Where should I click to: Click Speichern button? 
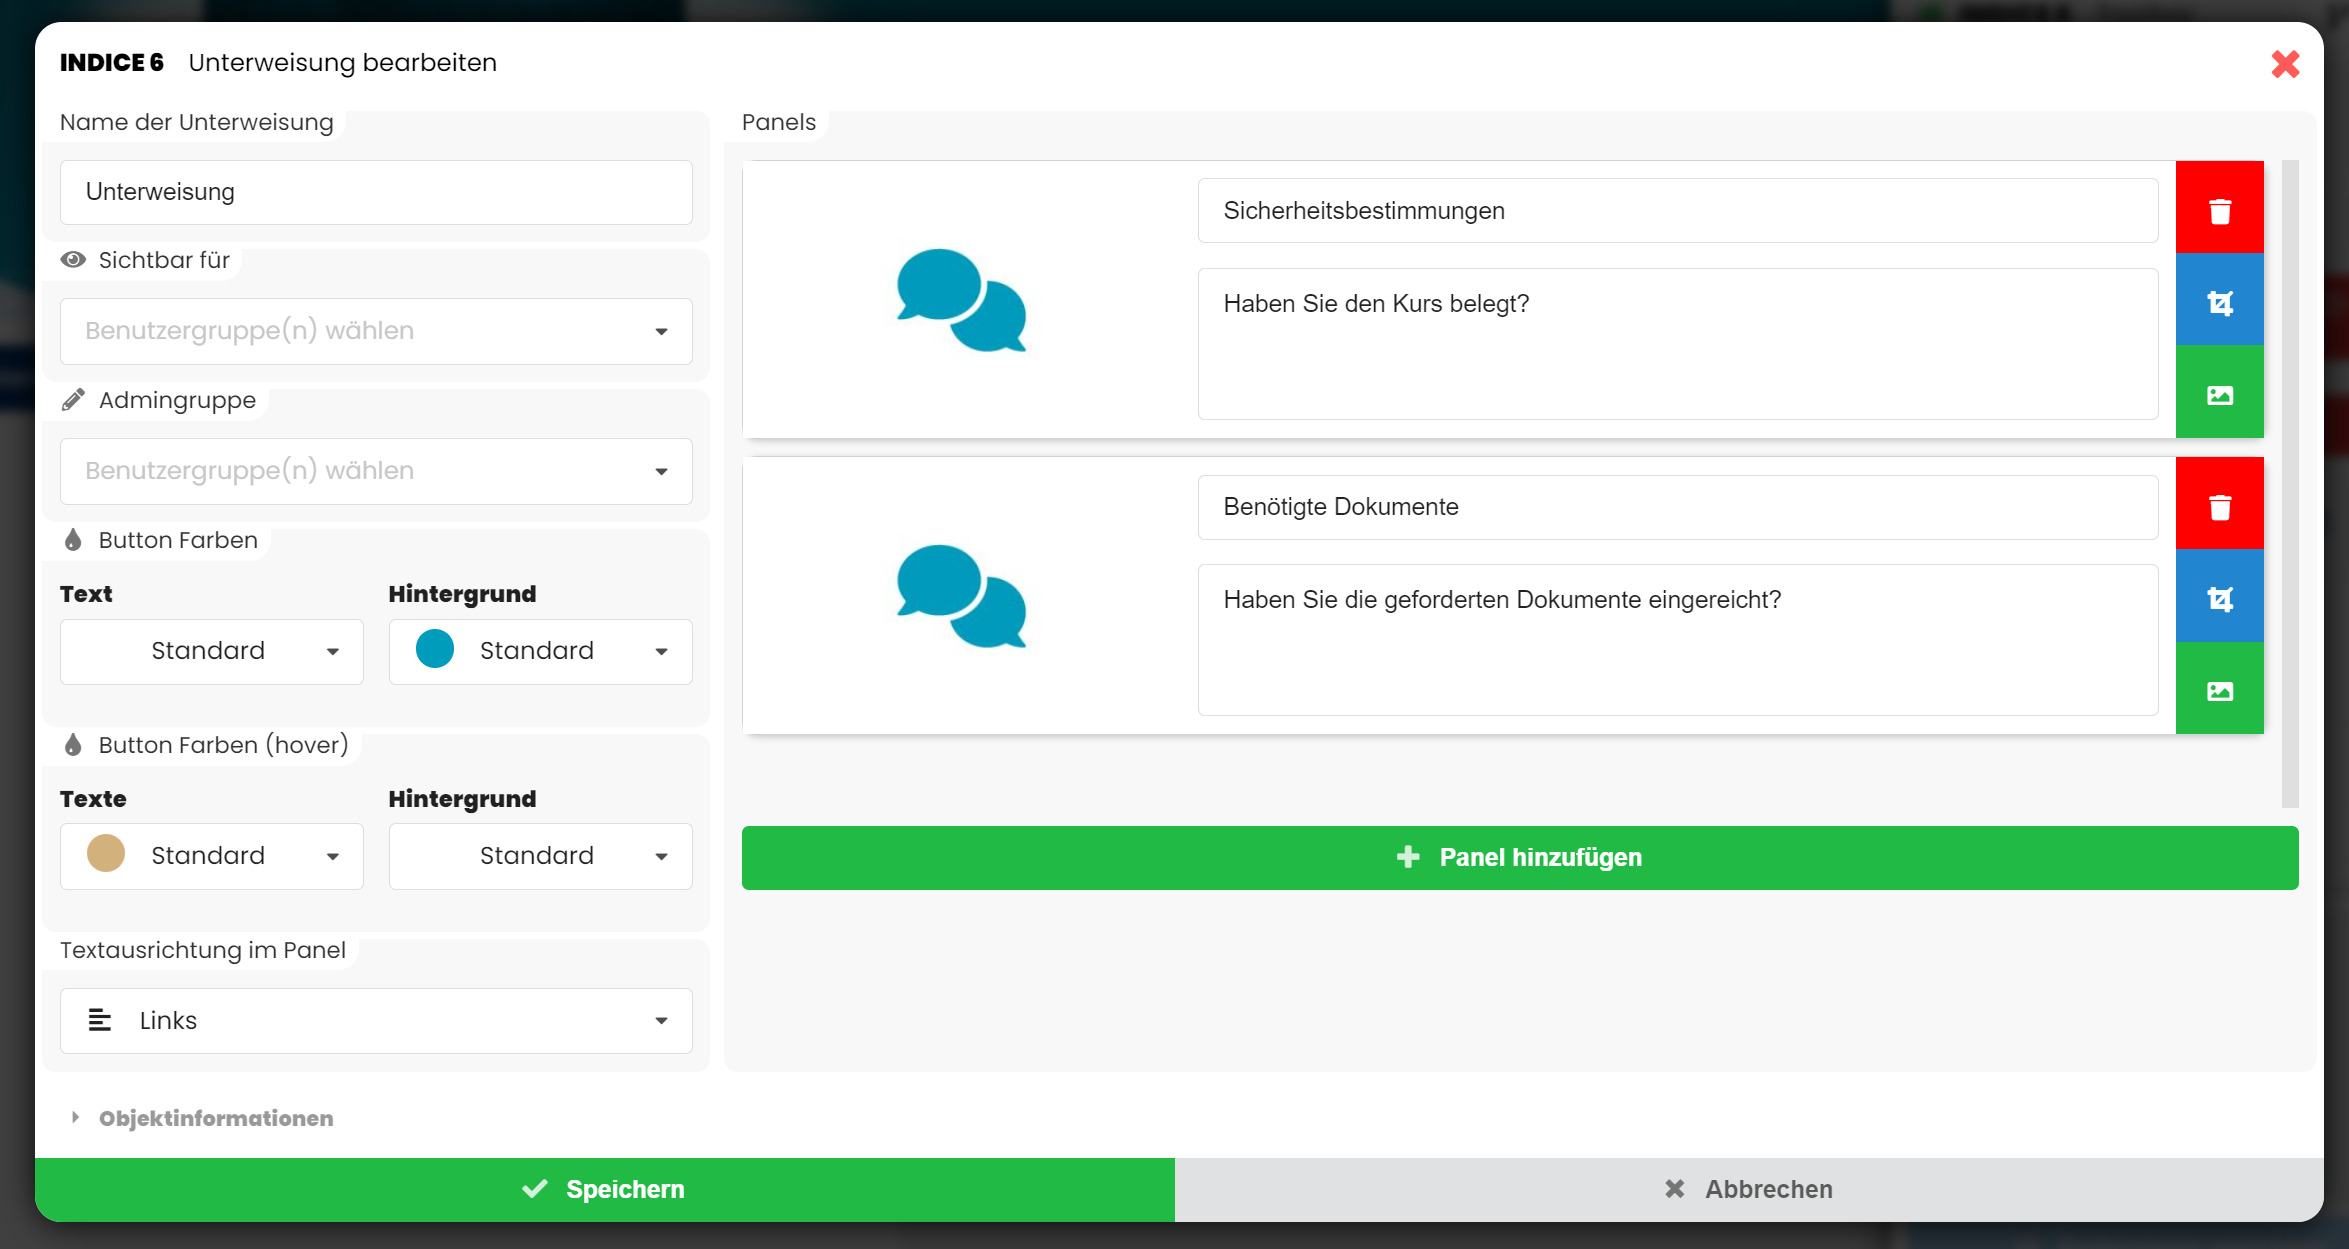coord(604,1189)
